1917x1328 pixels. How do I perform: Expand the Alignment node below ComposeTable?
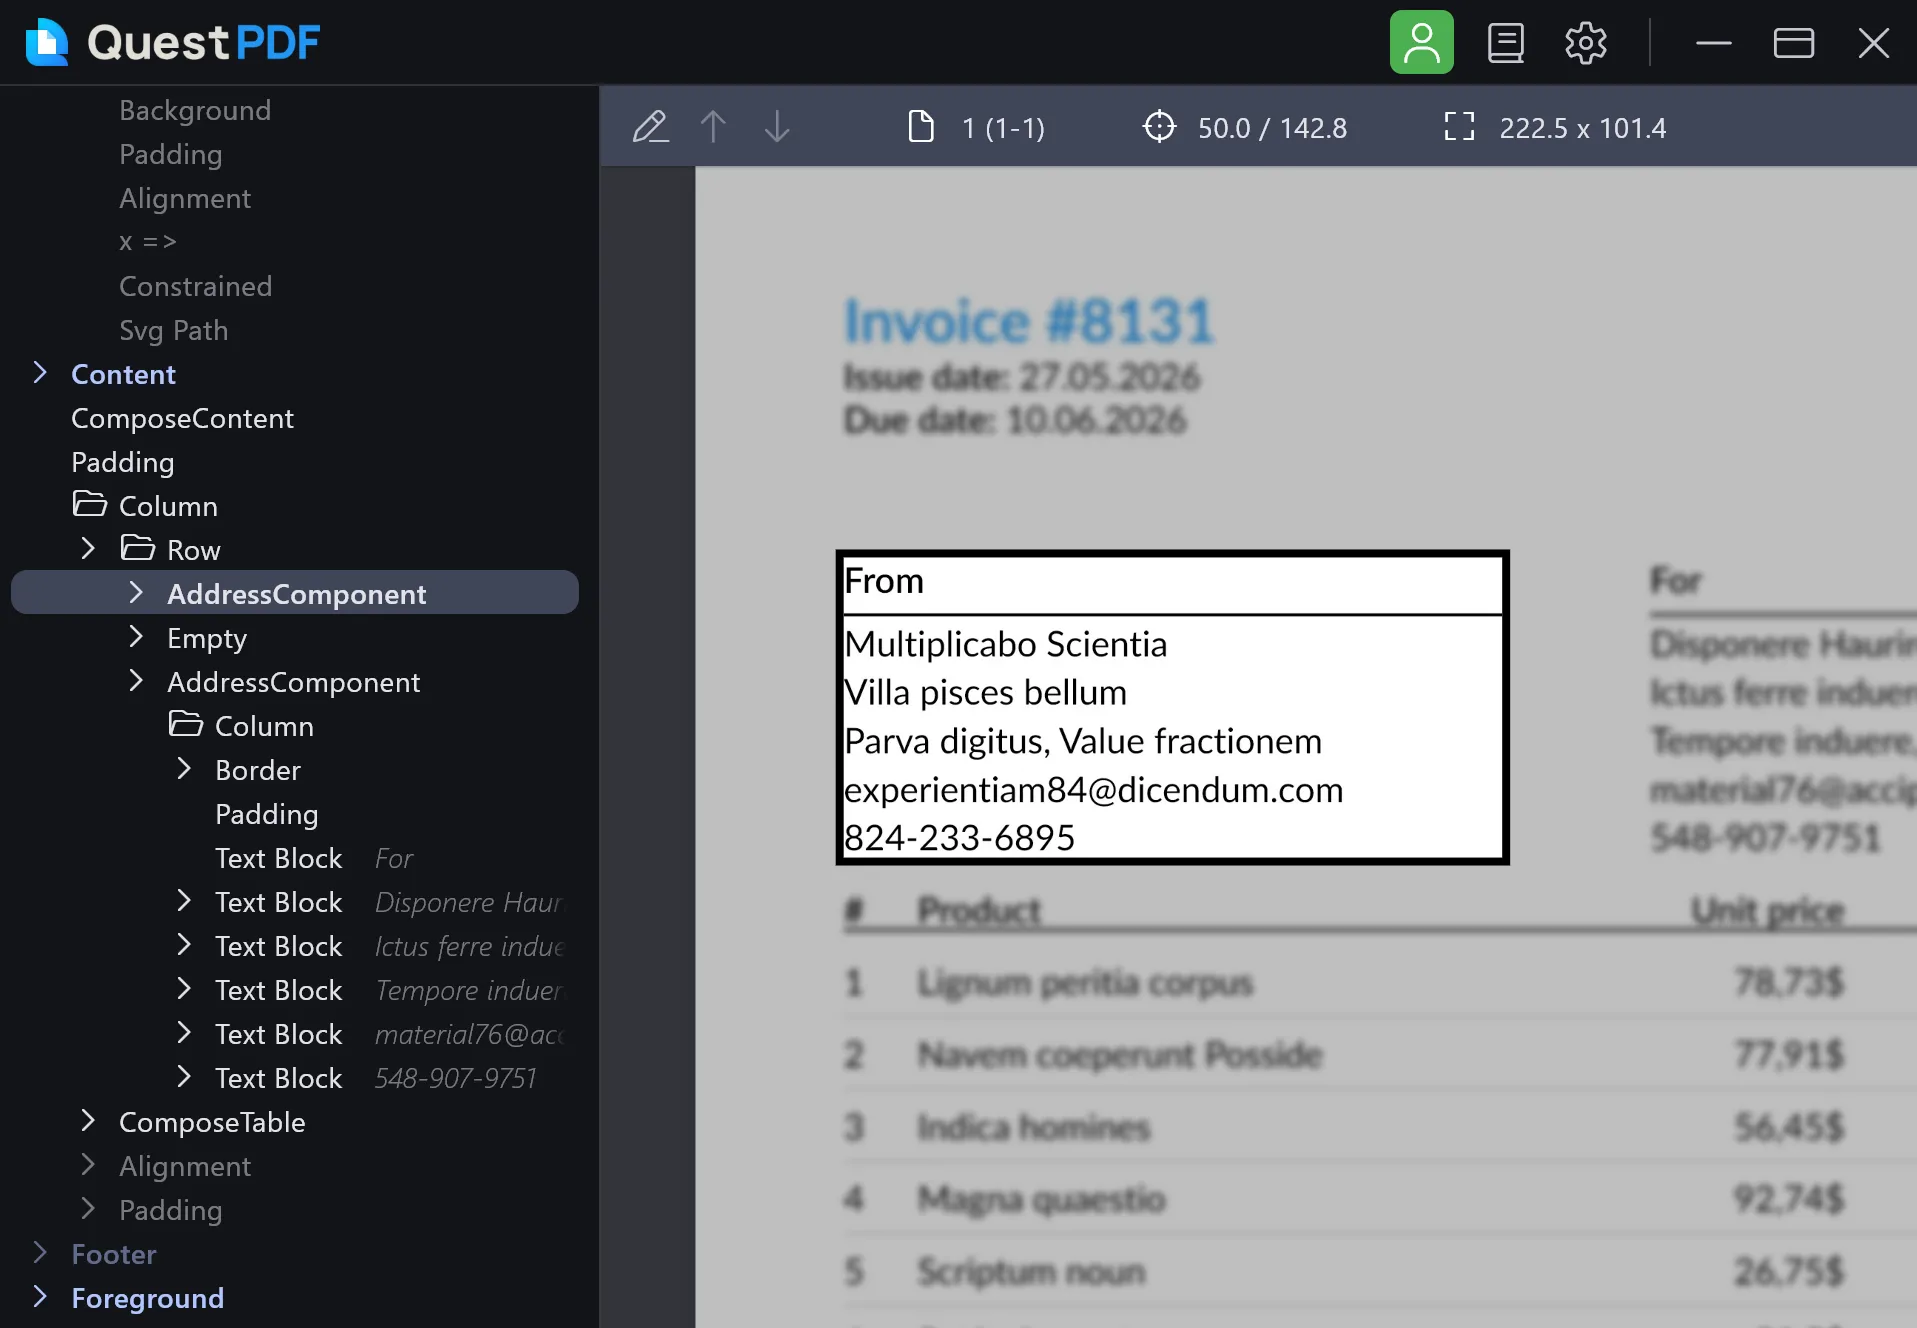(x=88, y=1165)
